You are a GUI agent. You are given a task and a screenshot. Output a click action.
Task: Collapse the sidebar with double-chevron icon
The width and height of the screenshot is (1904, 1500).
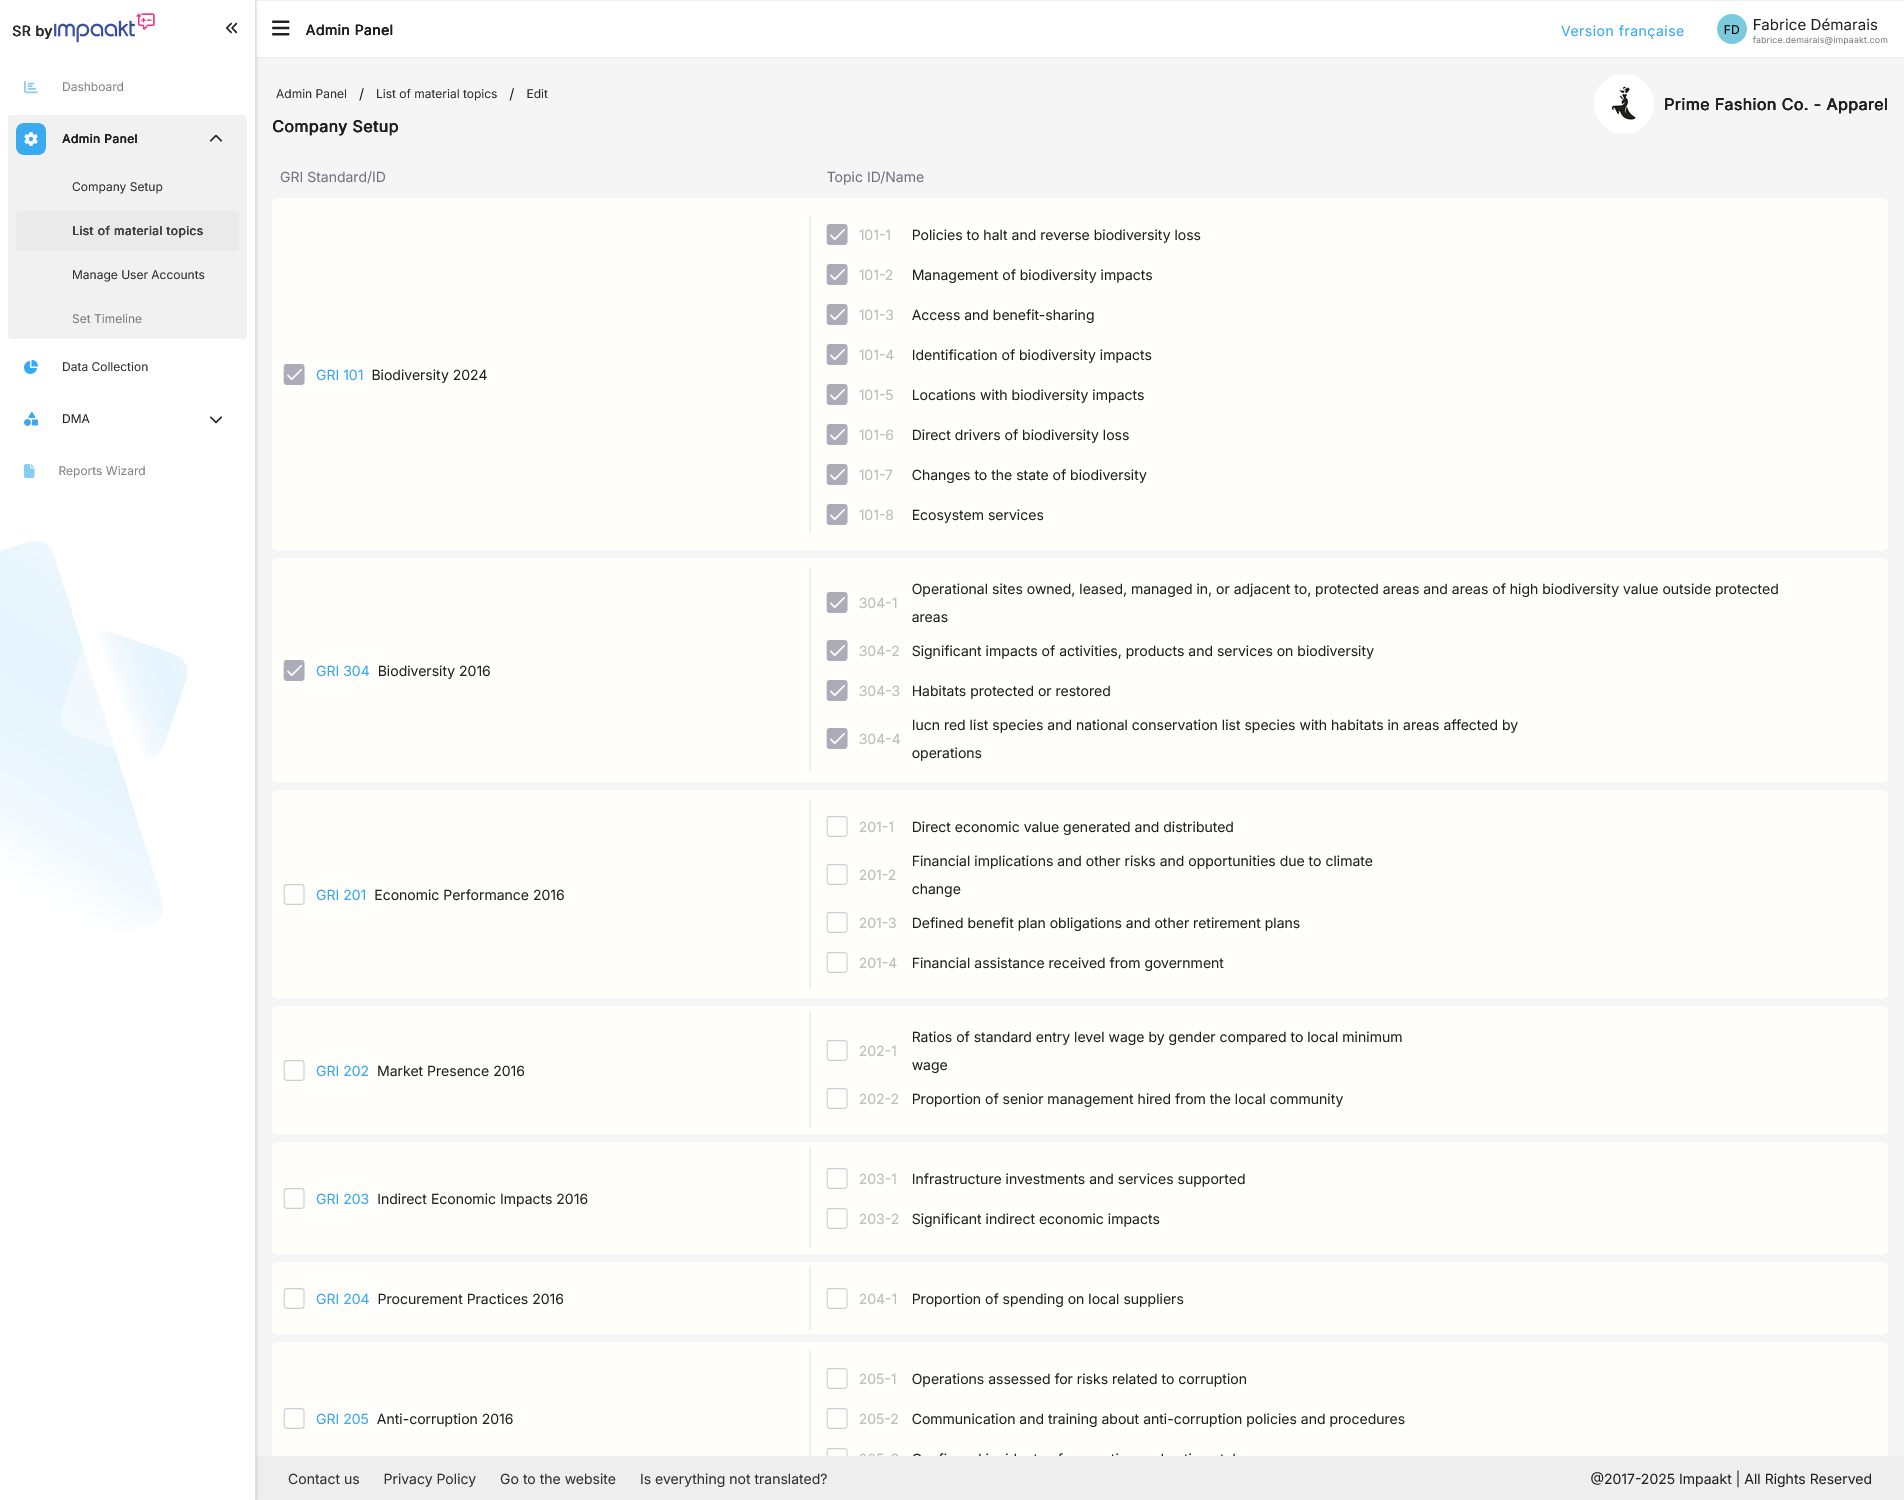231,28
